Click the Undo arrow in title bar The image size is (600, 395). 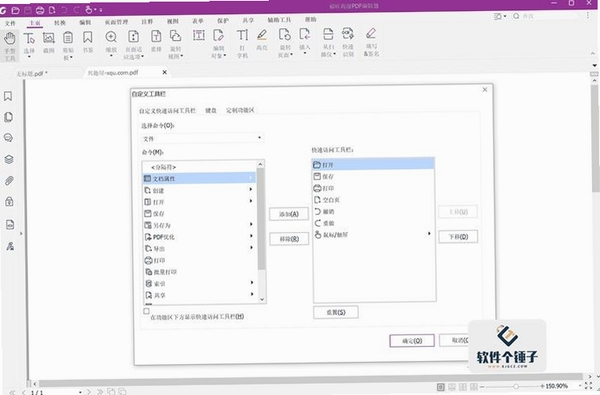click(x=64, y=10)
